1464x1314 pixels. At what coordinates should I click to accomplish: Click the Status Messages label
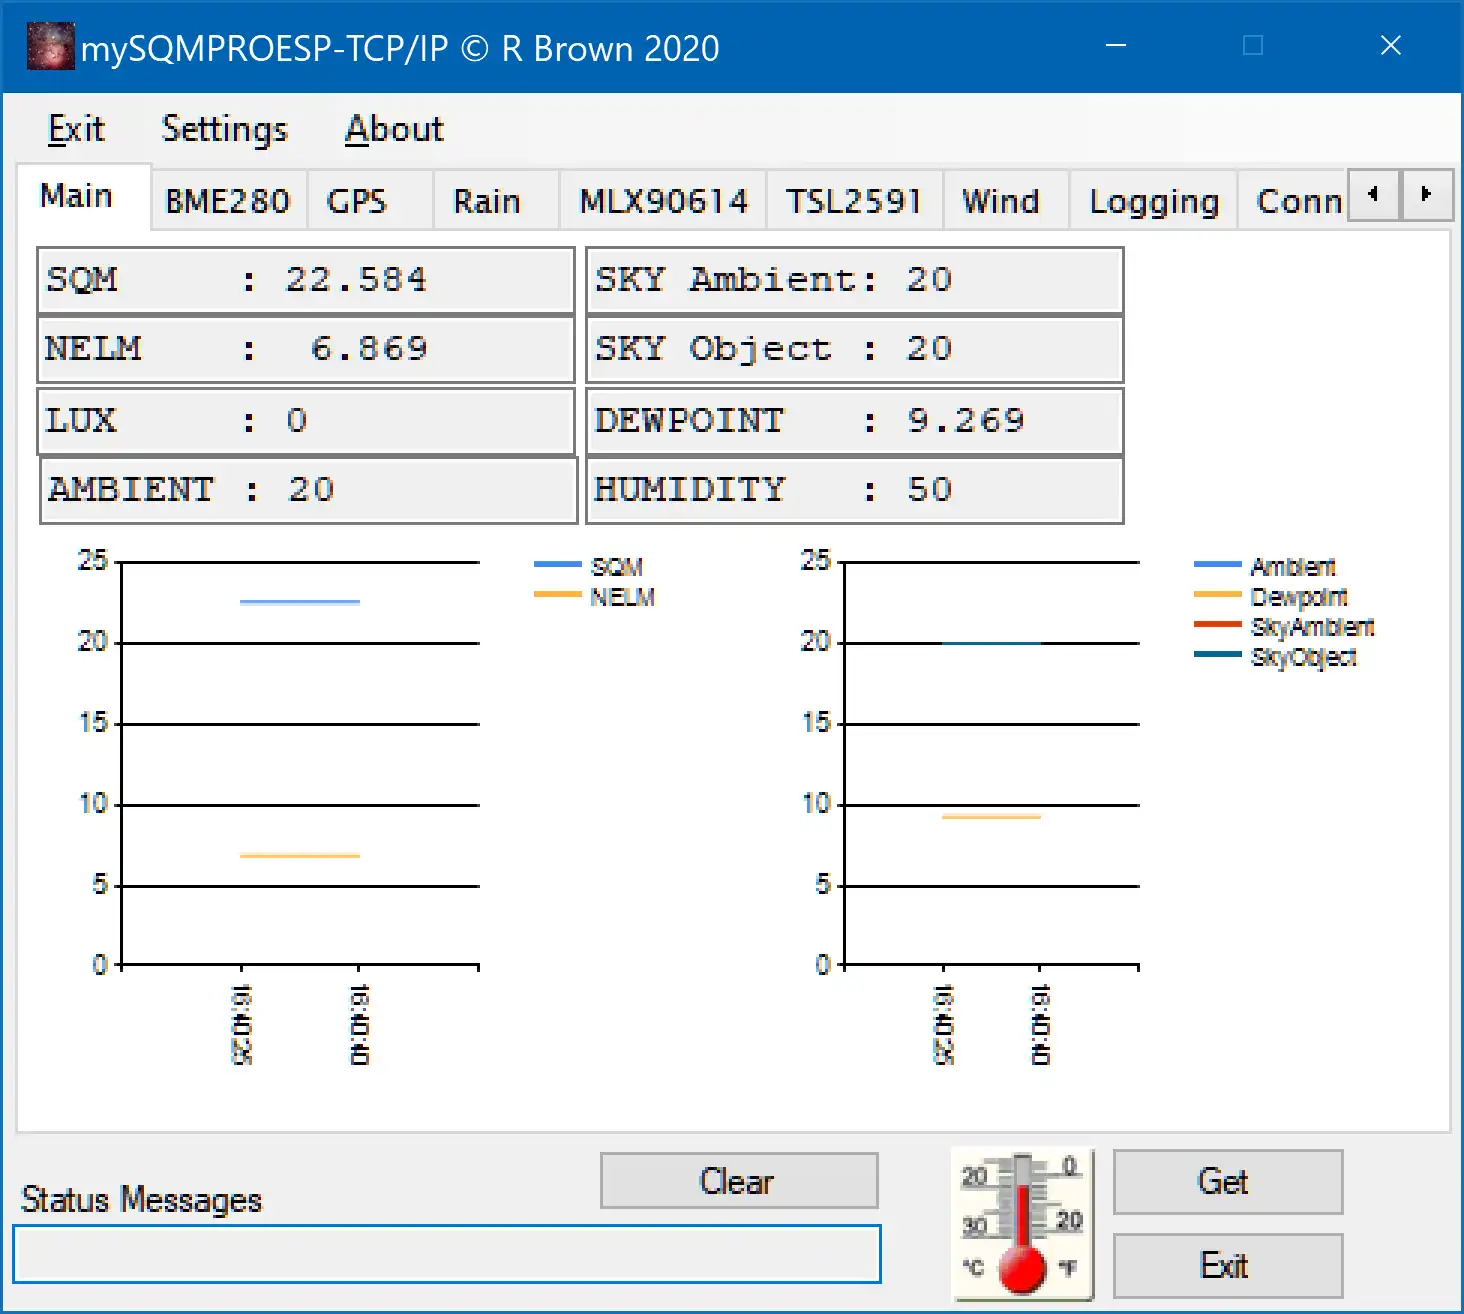(x=142, y=1199)
